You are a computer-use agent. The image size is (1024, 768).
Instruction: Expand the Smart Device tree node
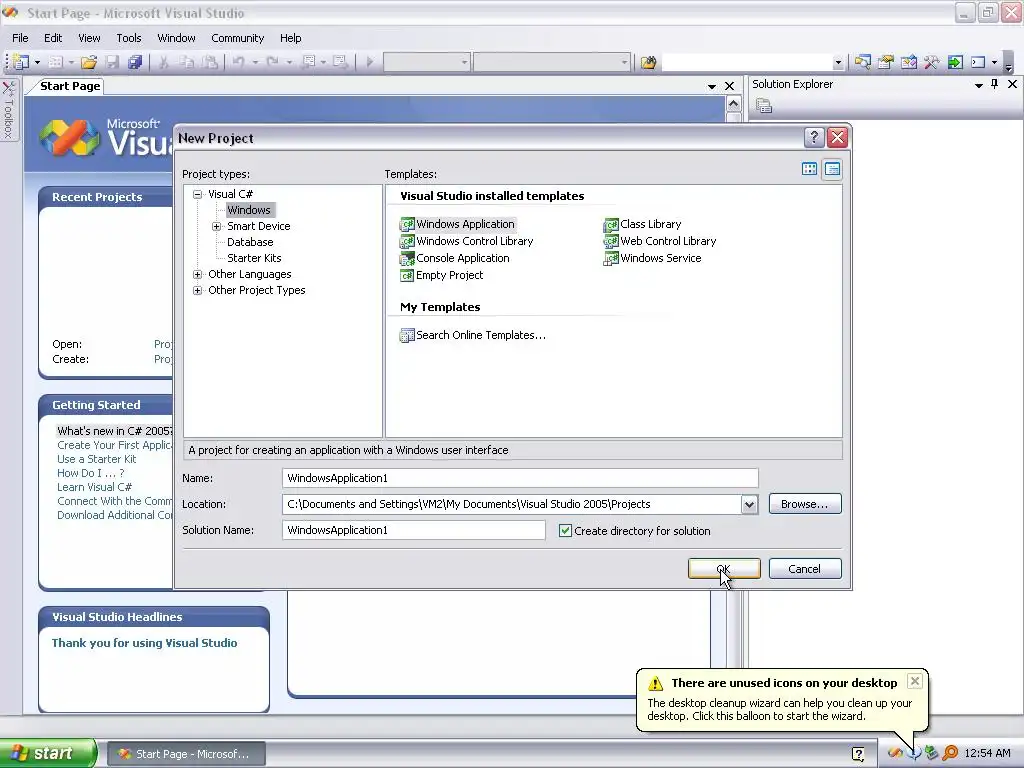tap(216, 226)
